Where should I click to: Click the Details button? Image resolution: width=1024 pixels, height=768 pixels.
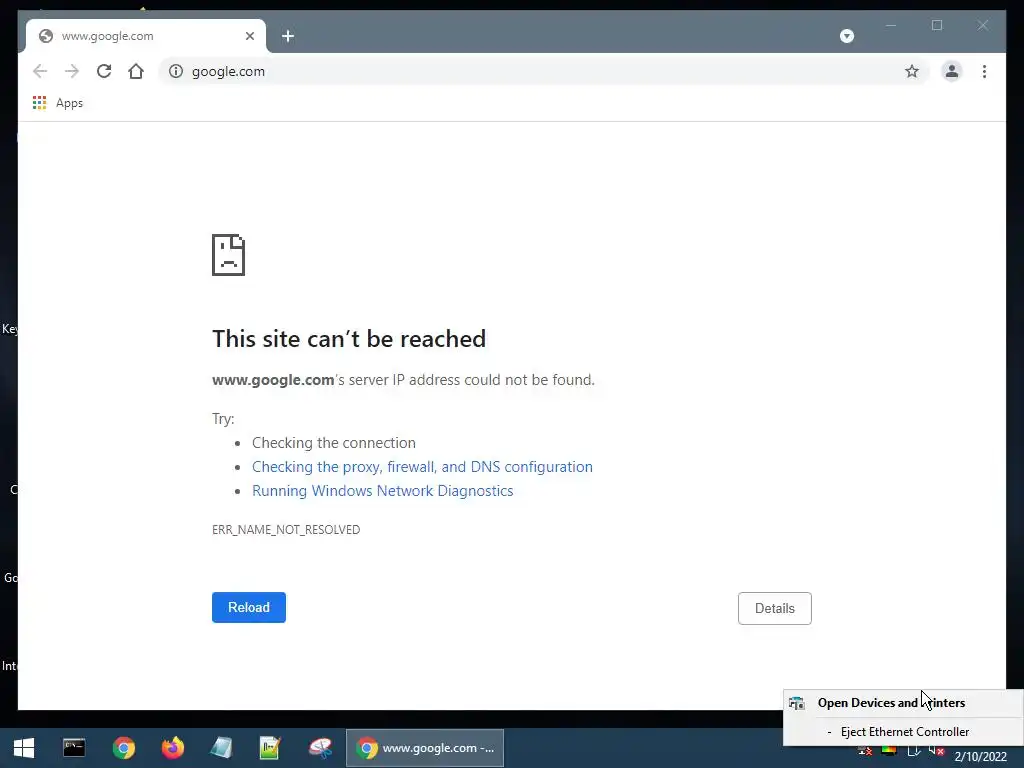(x=775, y=609)
